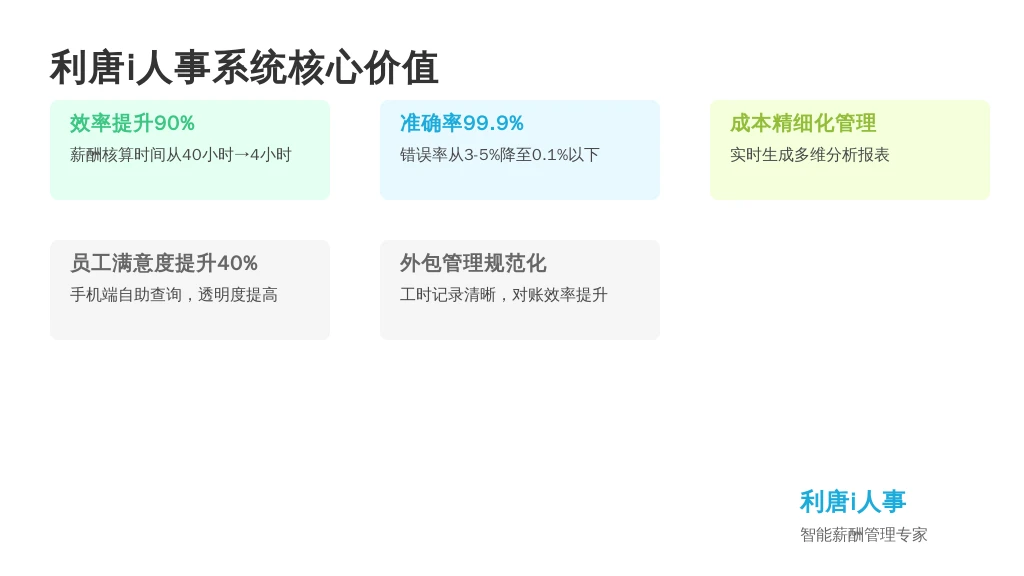Select the light green card background

tap(190, 183)
